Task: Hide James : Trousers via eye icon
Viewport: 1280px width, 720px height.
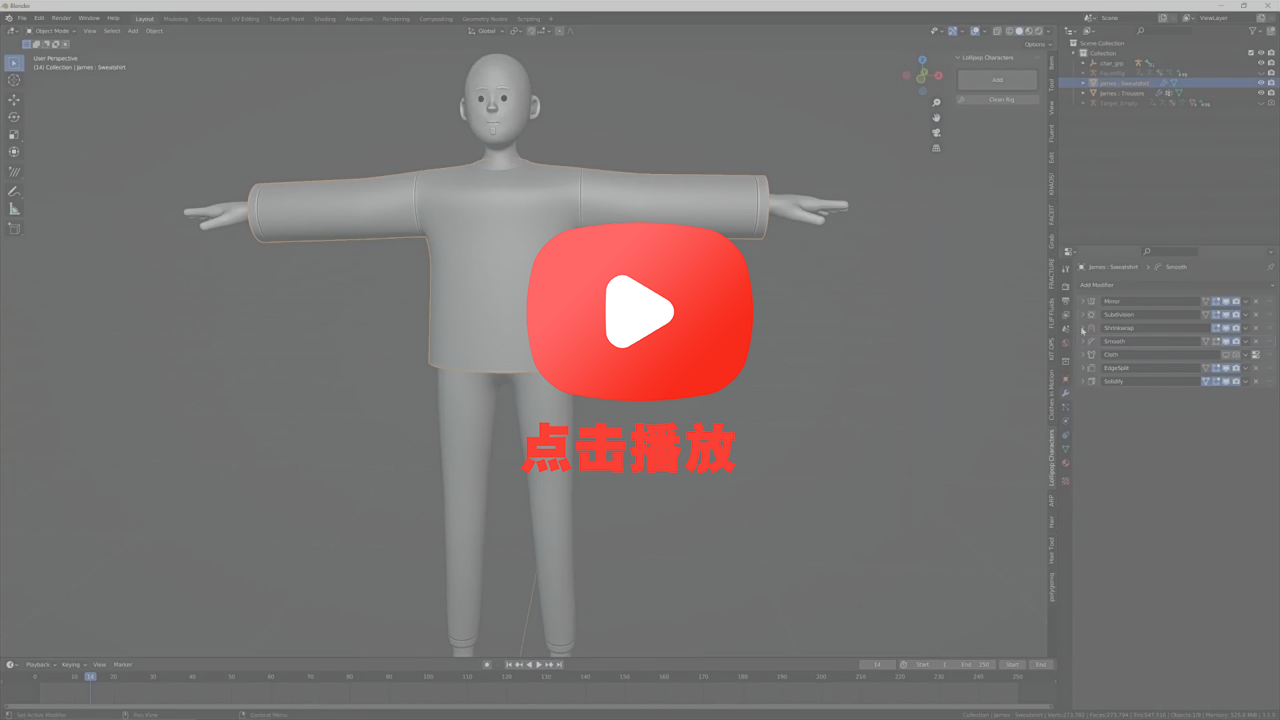Action: pyautogui.click(x=1260, y=93)
